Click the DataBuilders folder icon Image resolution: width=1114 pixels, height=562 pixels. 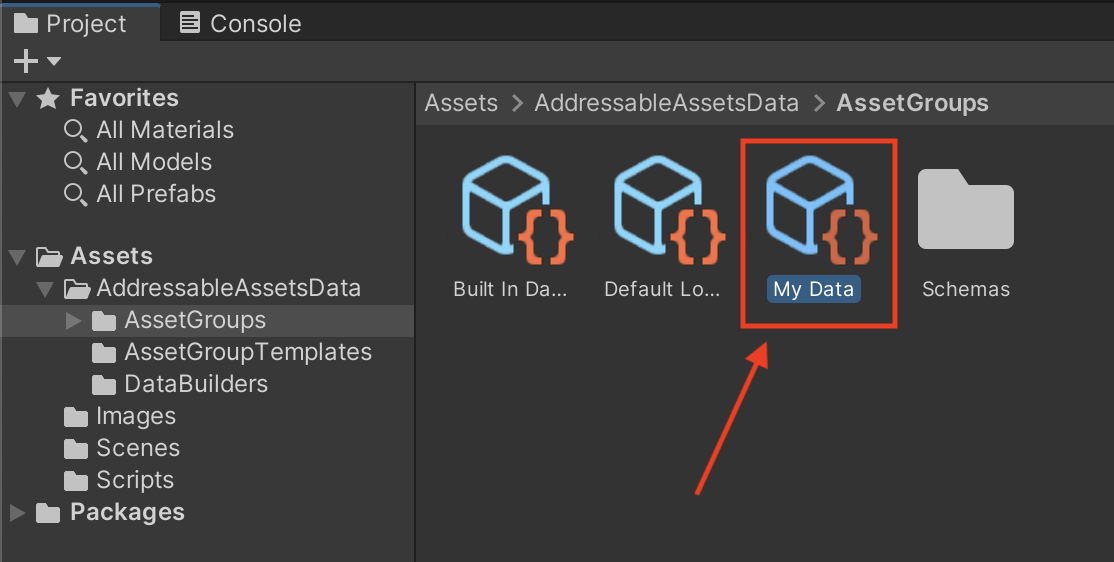104,385
